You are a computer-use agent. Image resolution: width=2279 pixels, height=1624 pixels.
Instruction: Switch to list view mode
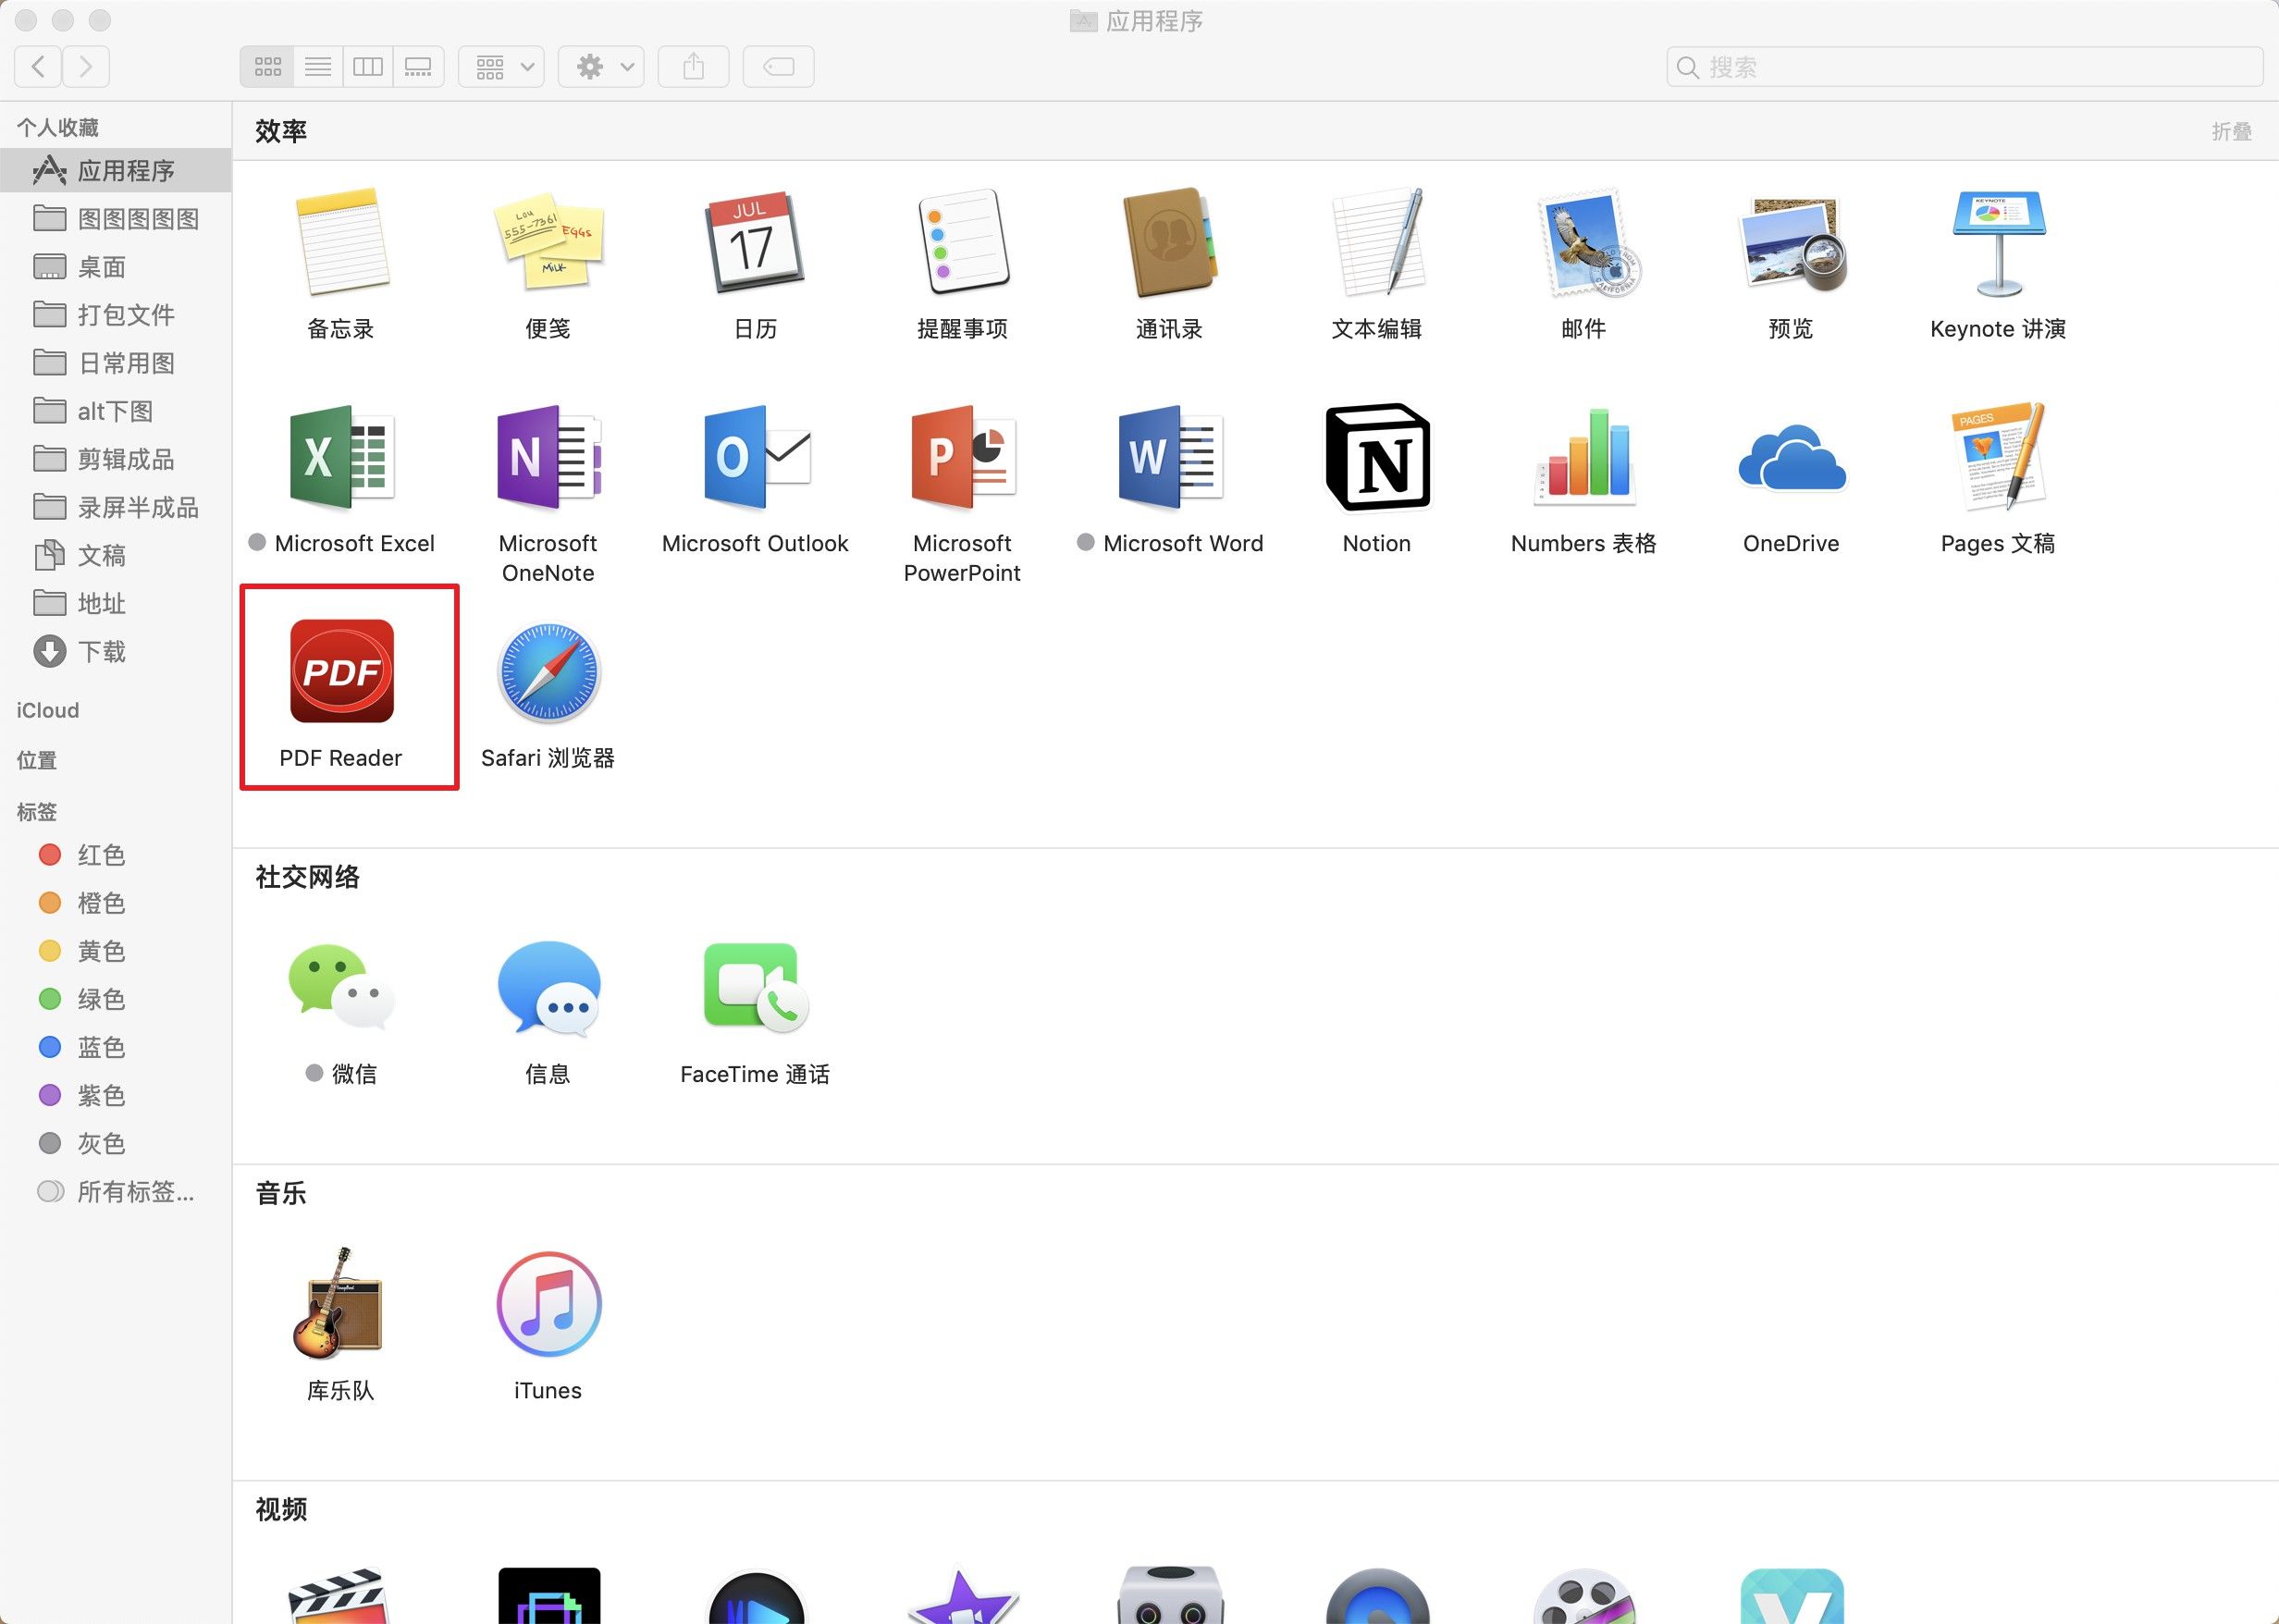pyautogui.click(x=318, y=67)
